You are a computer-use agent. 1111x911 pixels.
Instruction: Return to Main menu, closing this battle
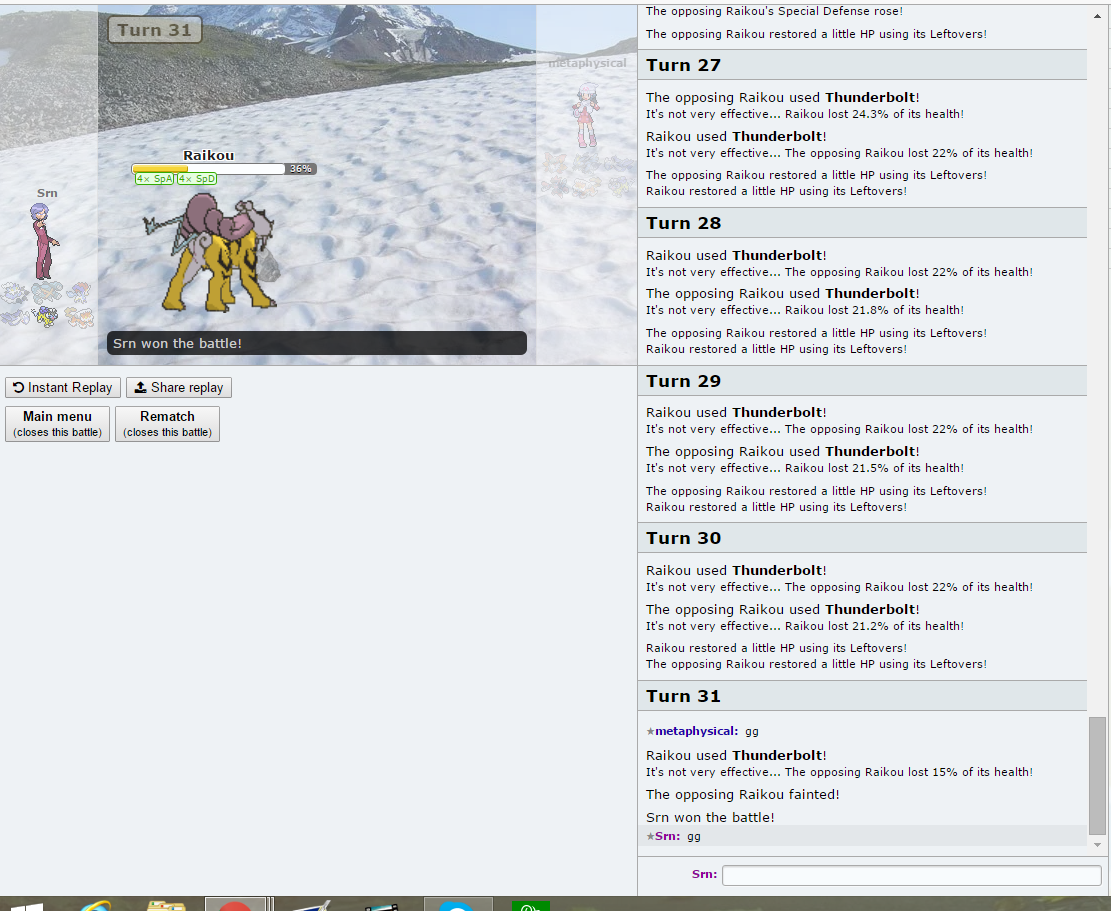click(x=57, y=424)
